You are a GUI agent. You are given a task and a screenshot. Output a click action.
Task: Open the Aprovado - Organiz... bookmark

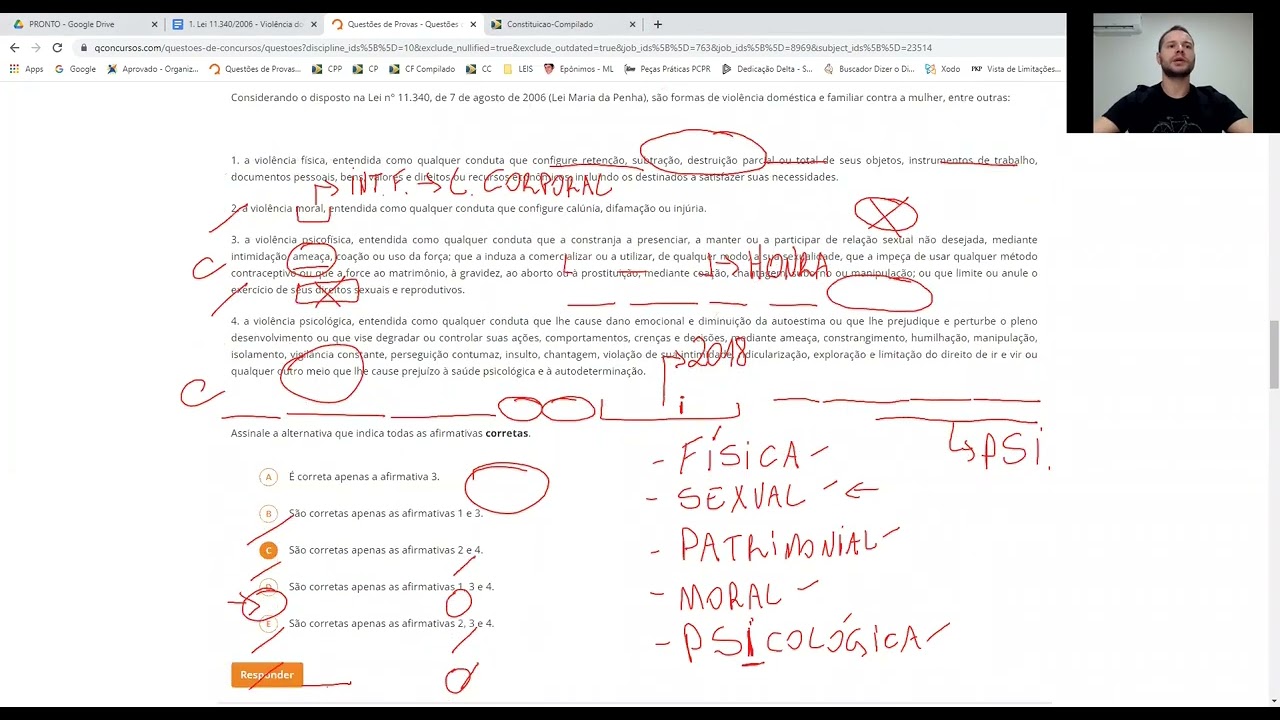153,69
